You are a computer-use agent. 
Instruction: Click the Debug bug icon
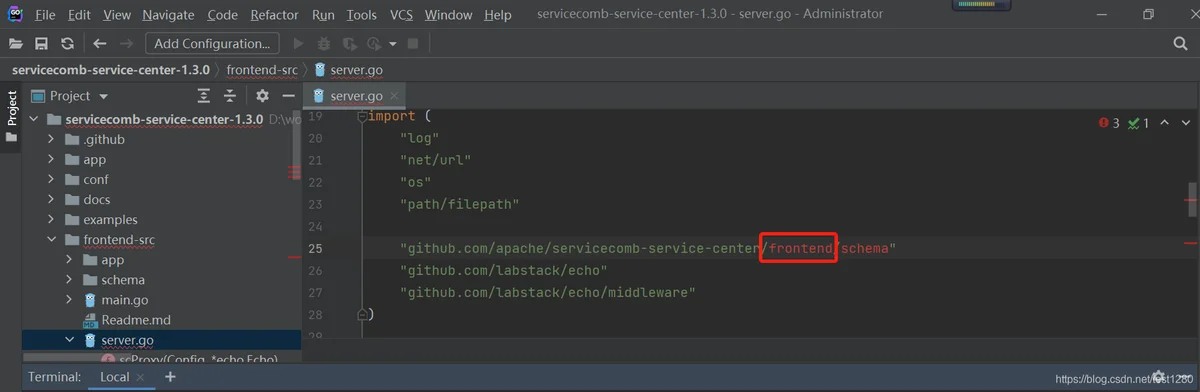(x=324, y=44)
